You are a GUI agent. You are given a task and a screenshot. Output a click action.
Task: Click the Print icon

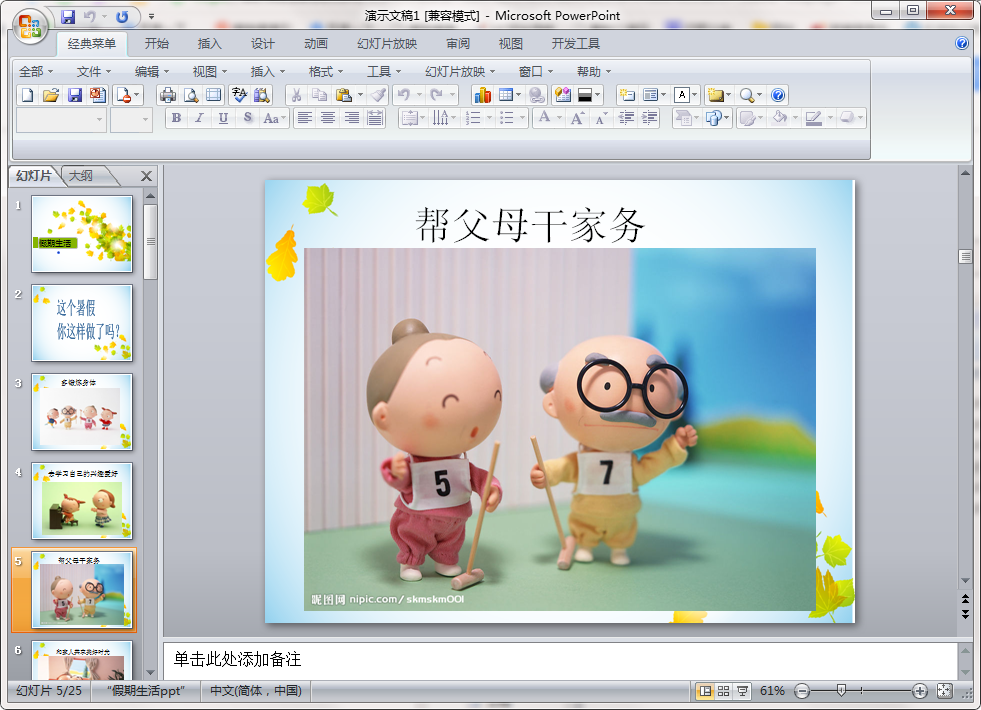tap(168, 95)
